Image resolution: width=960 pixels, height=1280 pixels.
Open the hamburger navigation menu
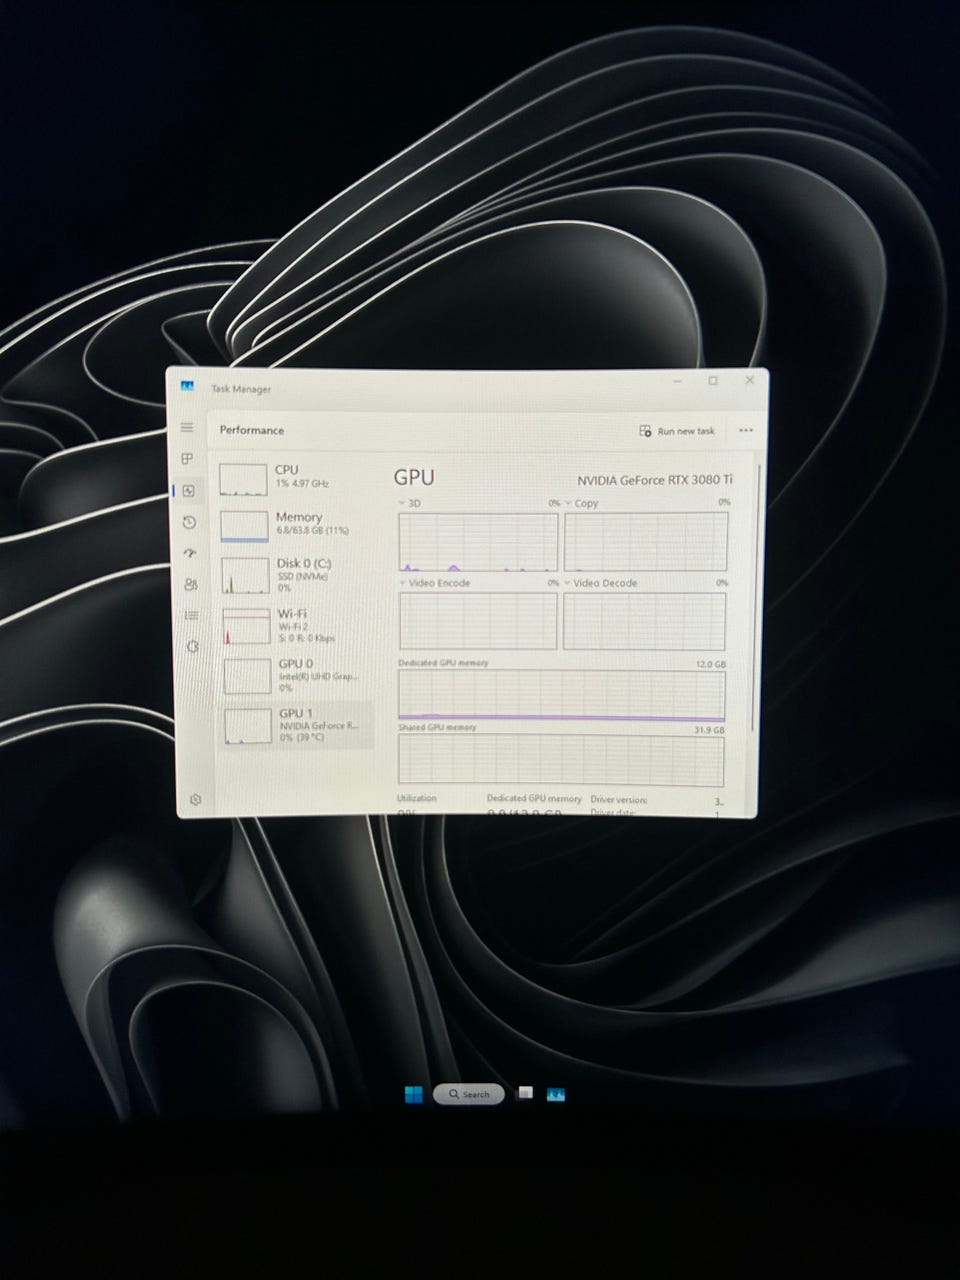click(186, 427)
